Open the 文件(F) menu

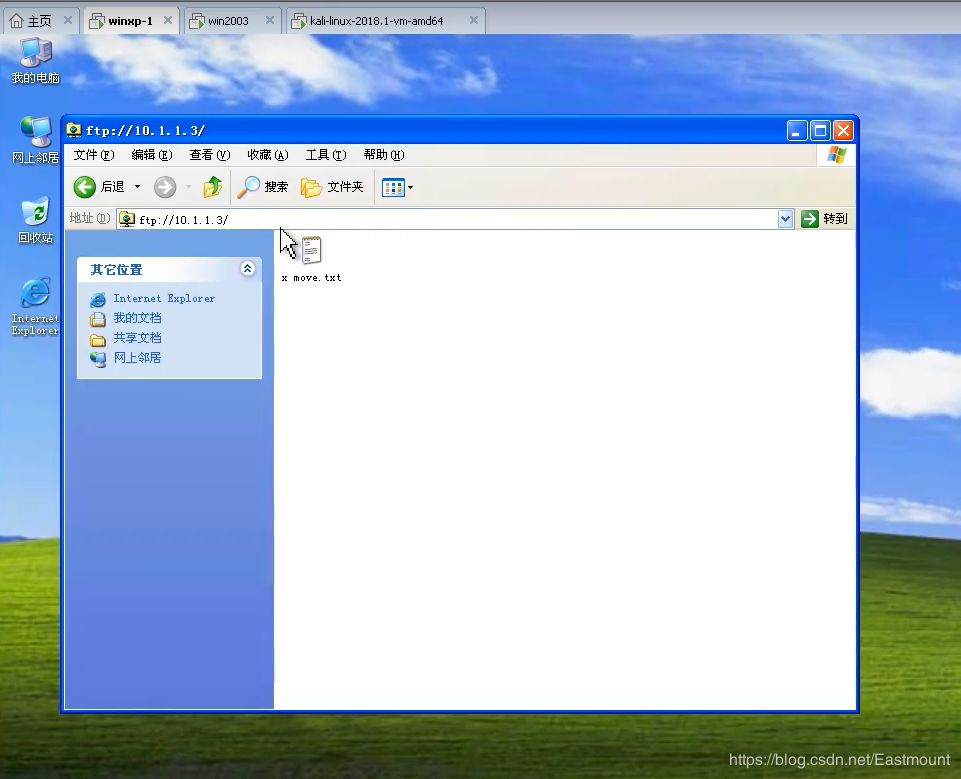pyautogui.click(x=93, y=155)
